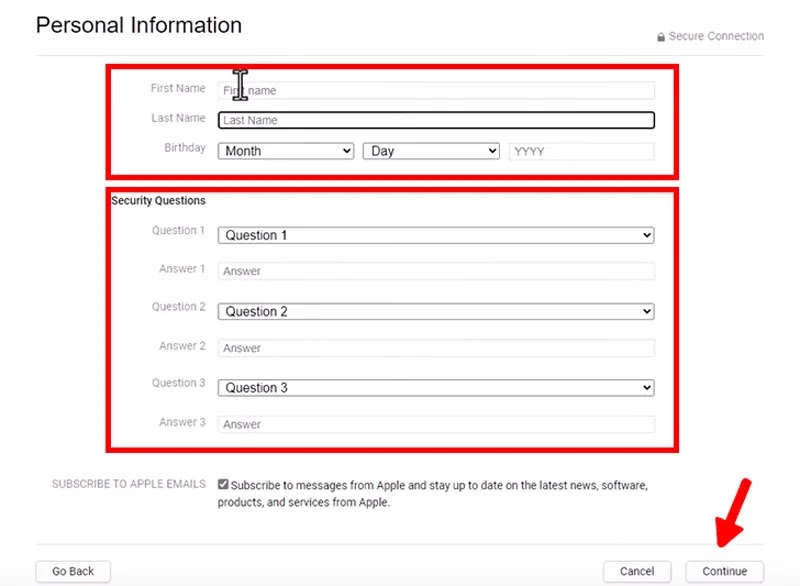Click the Secure Connection lock icon
Image resolution: width=800 pixels, height=586 pixels.
click(661, 37)
